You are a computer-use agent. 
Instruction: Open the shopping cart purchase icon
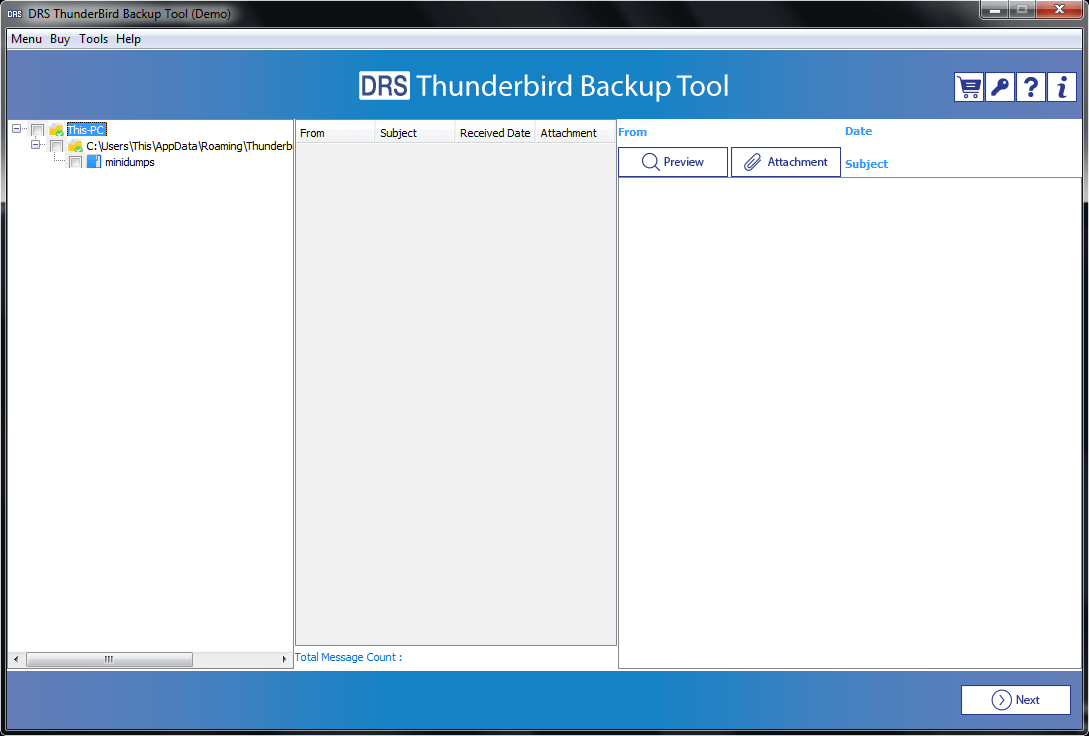tap(967, 87)
